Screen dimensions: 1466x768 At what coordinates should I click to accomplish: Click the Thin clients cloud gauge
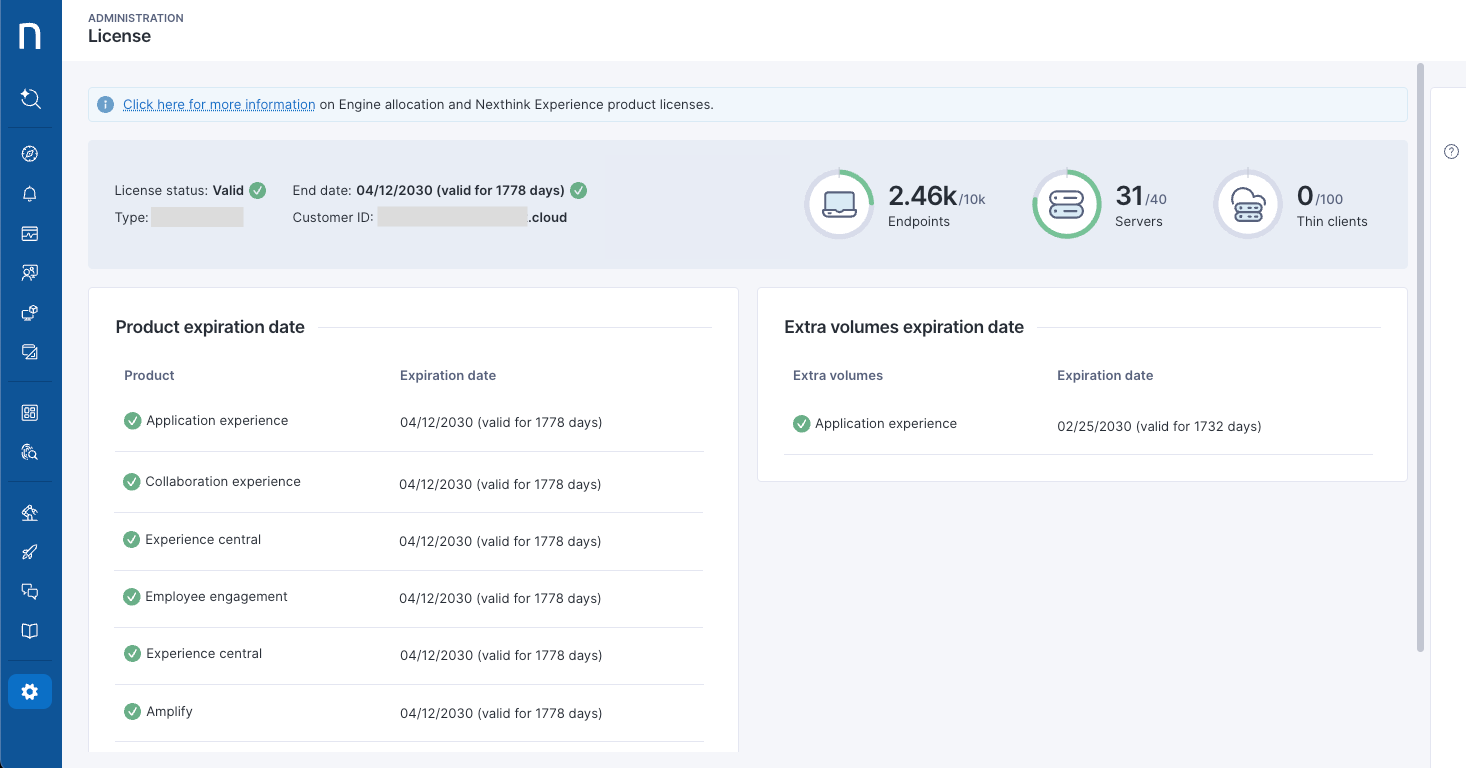(x=1247, y=204)
